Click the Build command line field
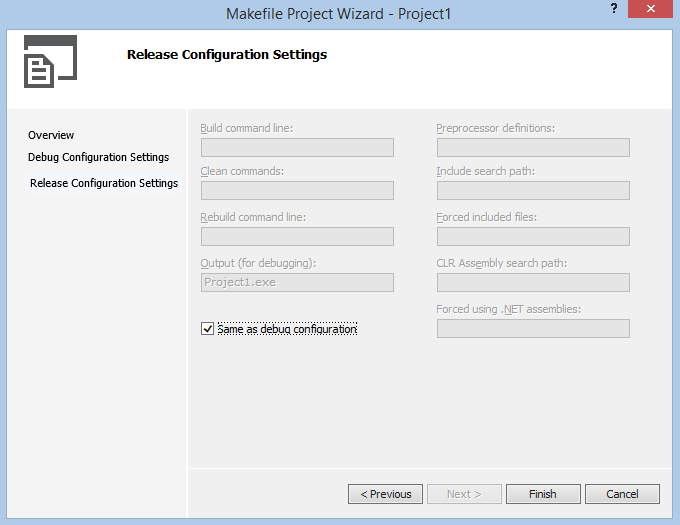Image resolution: width=680 pixels, height=525 pixels. tap(297, 148)
